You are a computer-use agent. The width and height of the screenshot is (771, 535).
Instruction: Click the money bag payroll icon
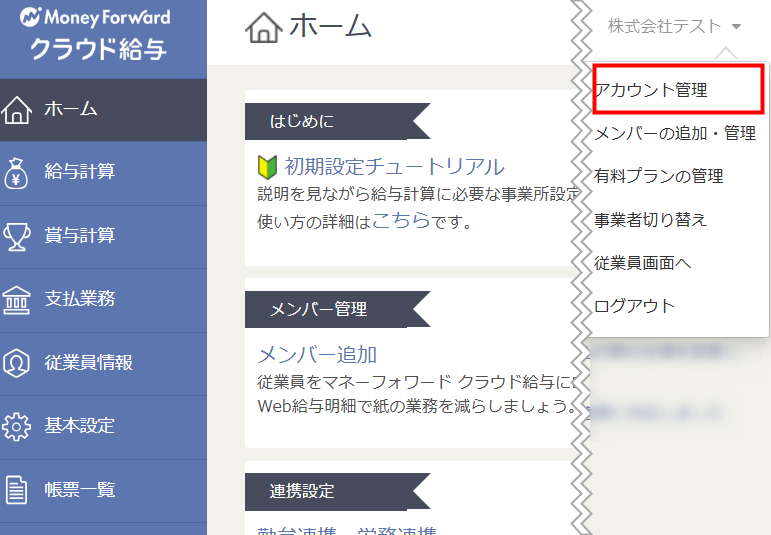[x=19, y=173]
